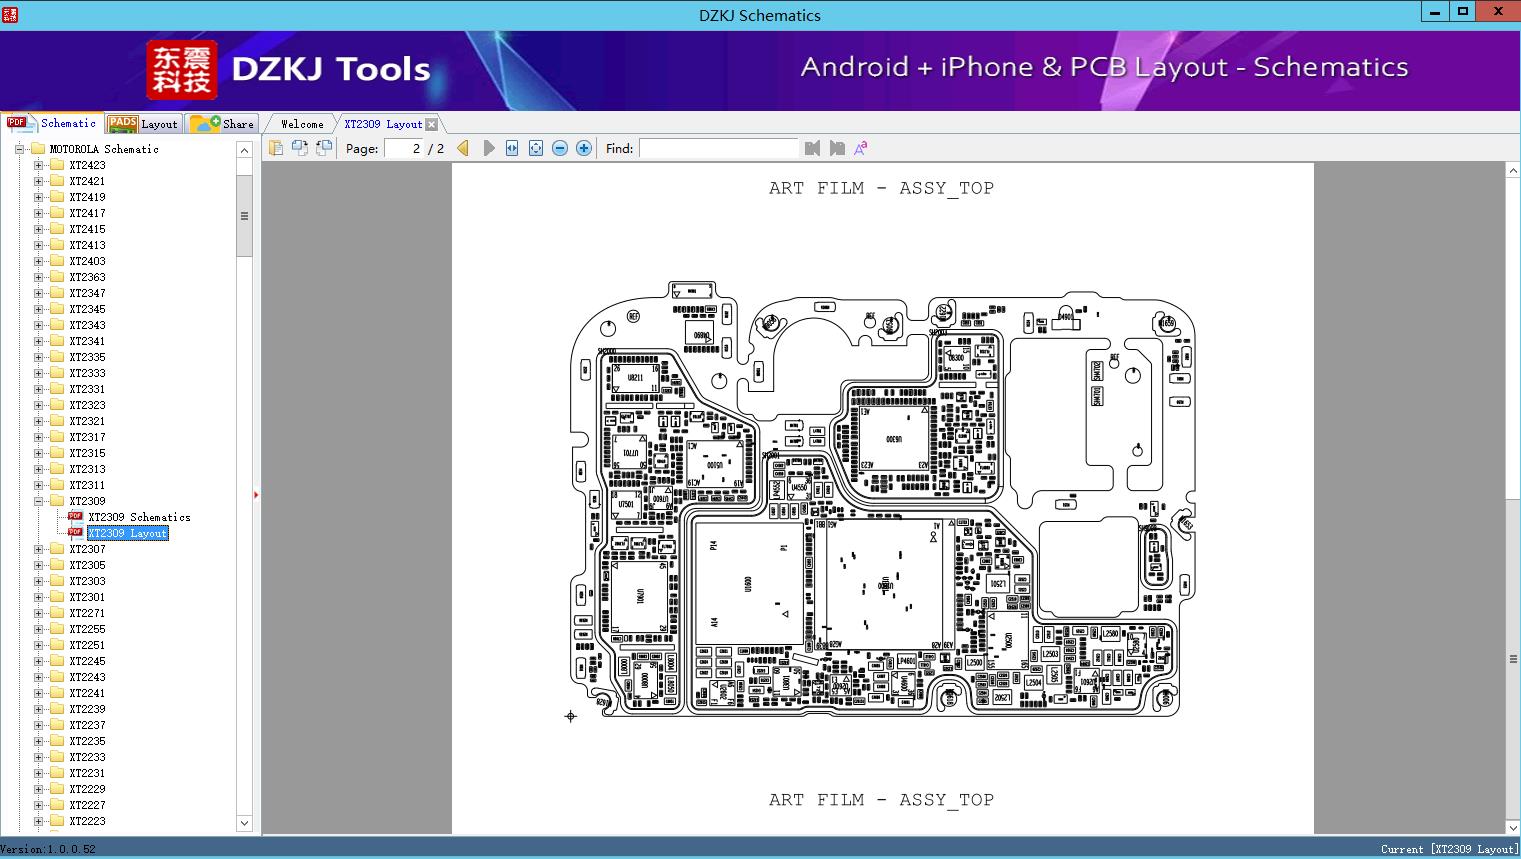Viewport: 1521px width, 859px height.
Task: Expand the XT2345 folder node
Action: pyautogui.click(x=38, y=309)
